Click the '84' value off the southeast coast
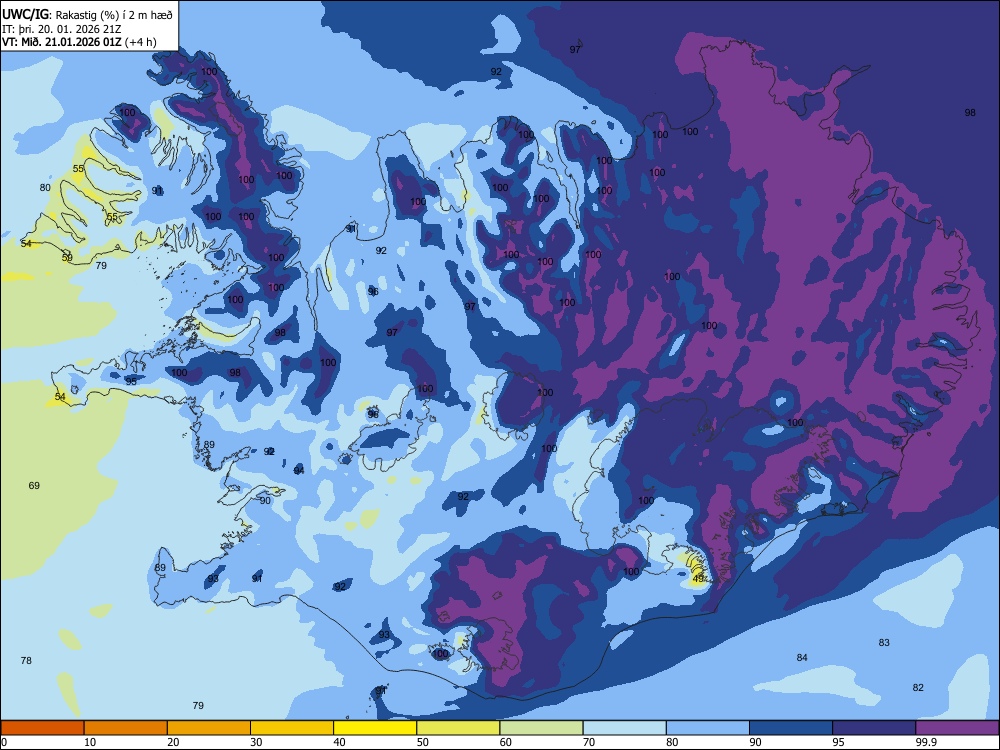1000x750 pixels. click(802, 657)
